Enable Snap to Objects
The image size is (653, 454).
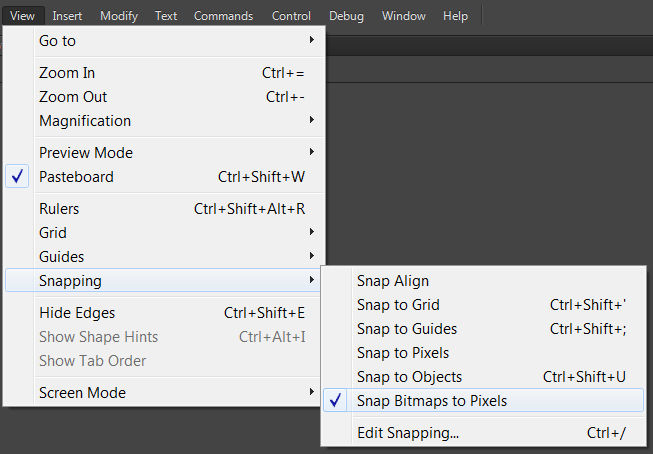click(409, 377)
